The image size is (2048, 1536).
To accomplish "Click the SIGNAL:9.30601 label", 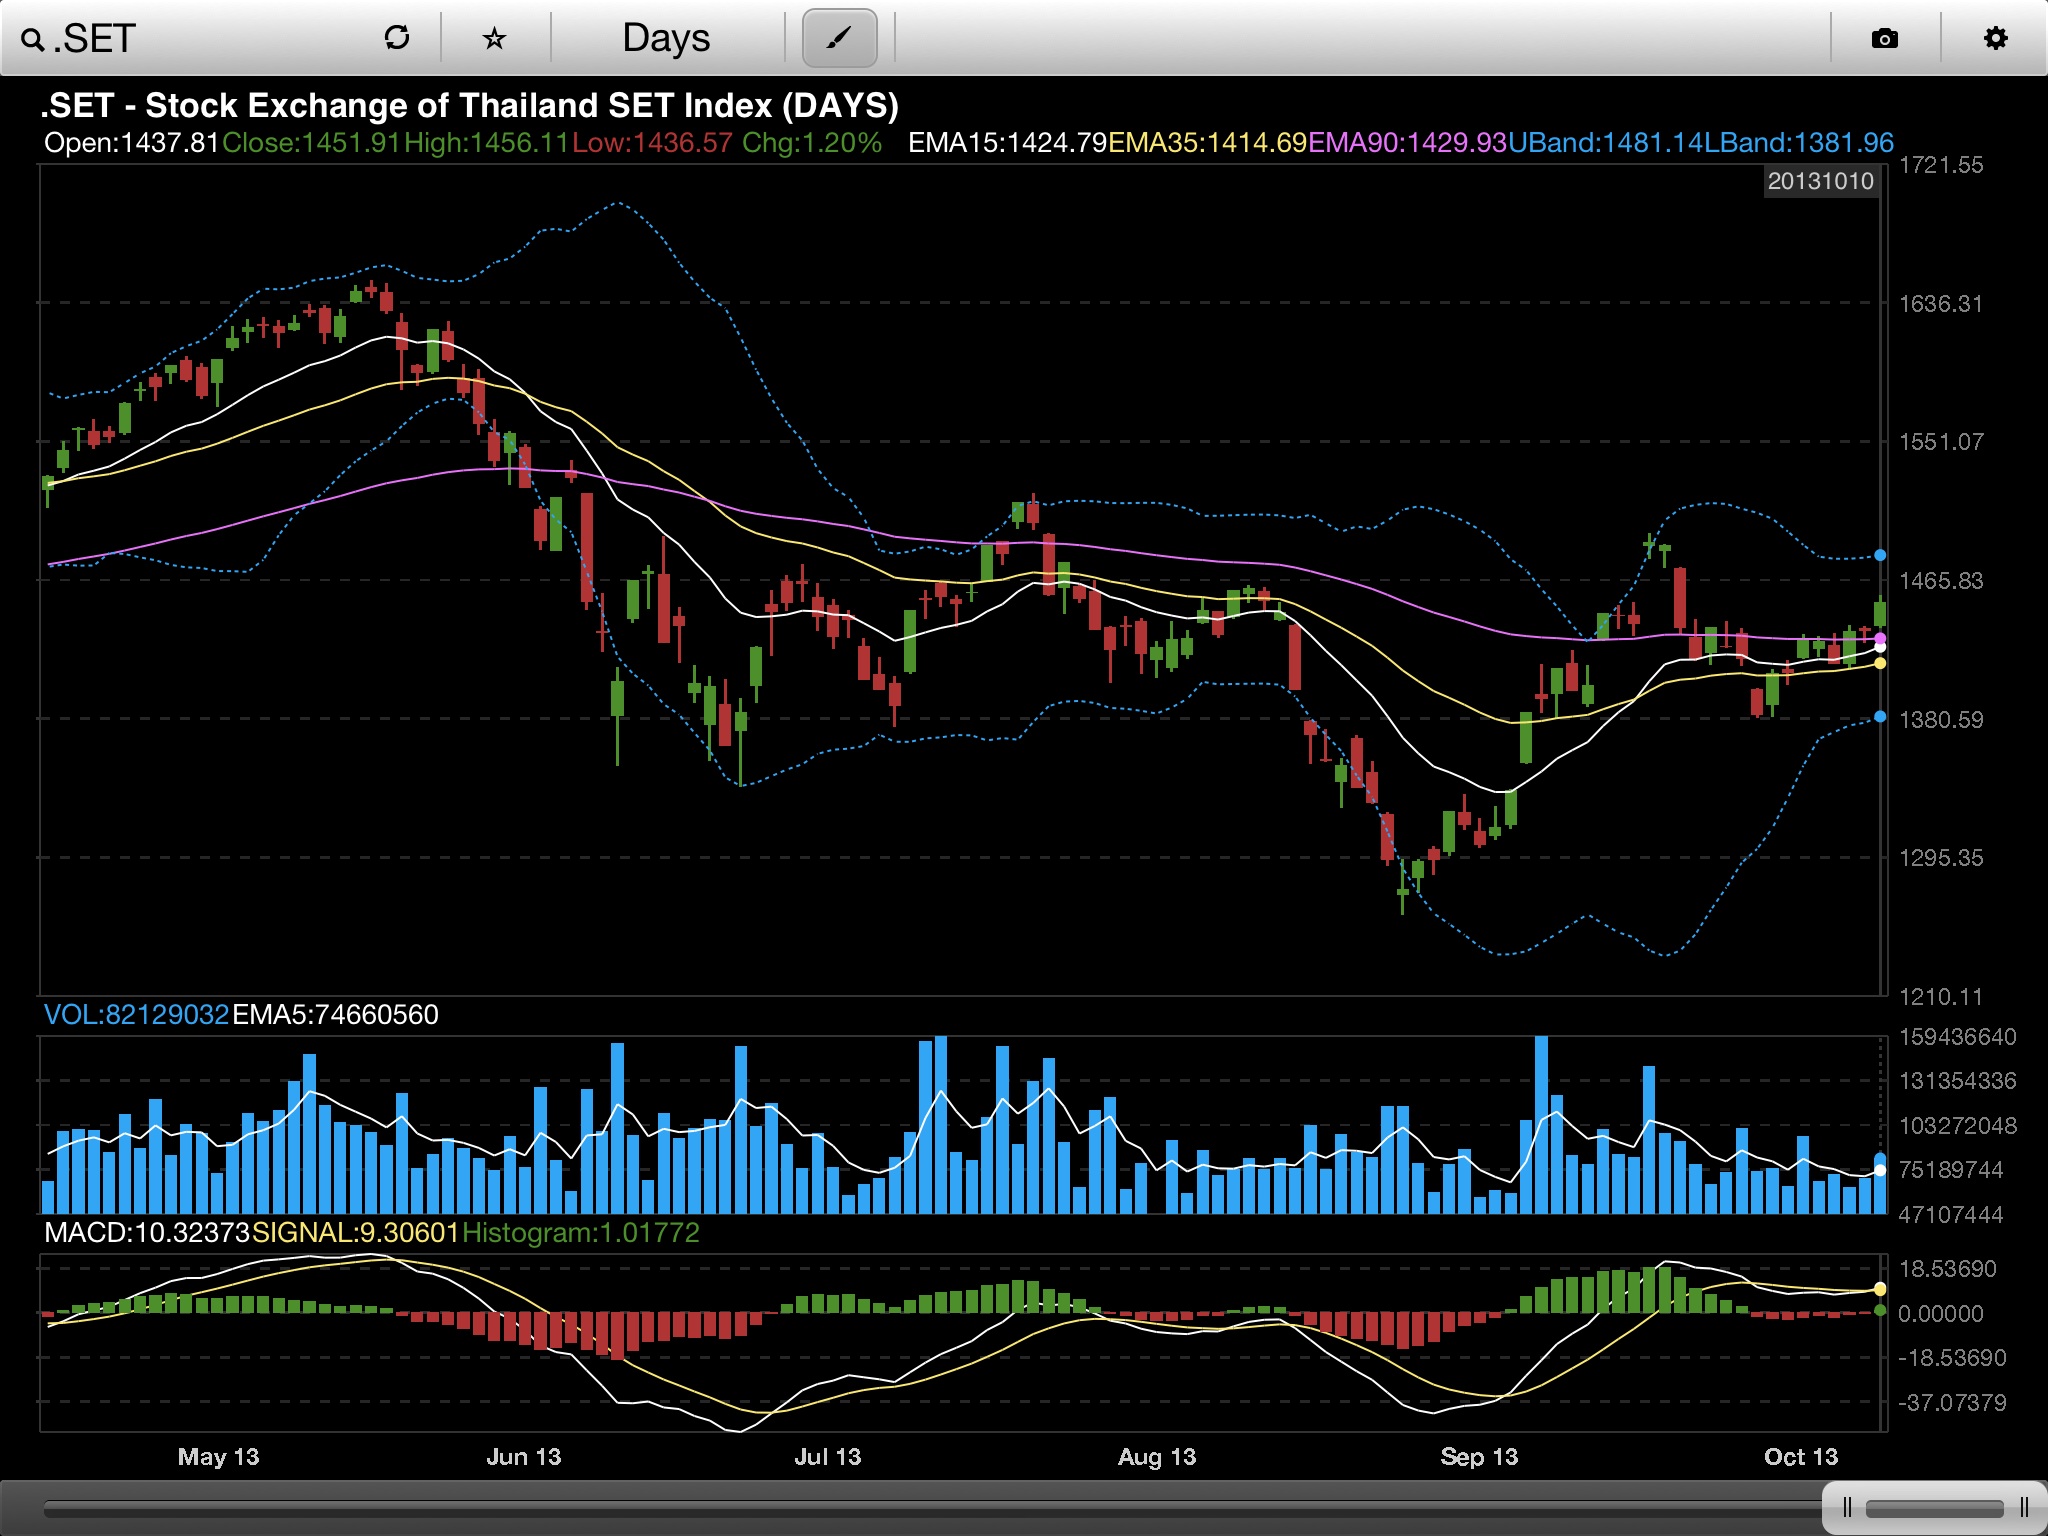I will 356,1233.
